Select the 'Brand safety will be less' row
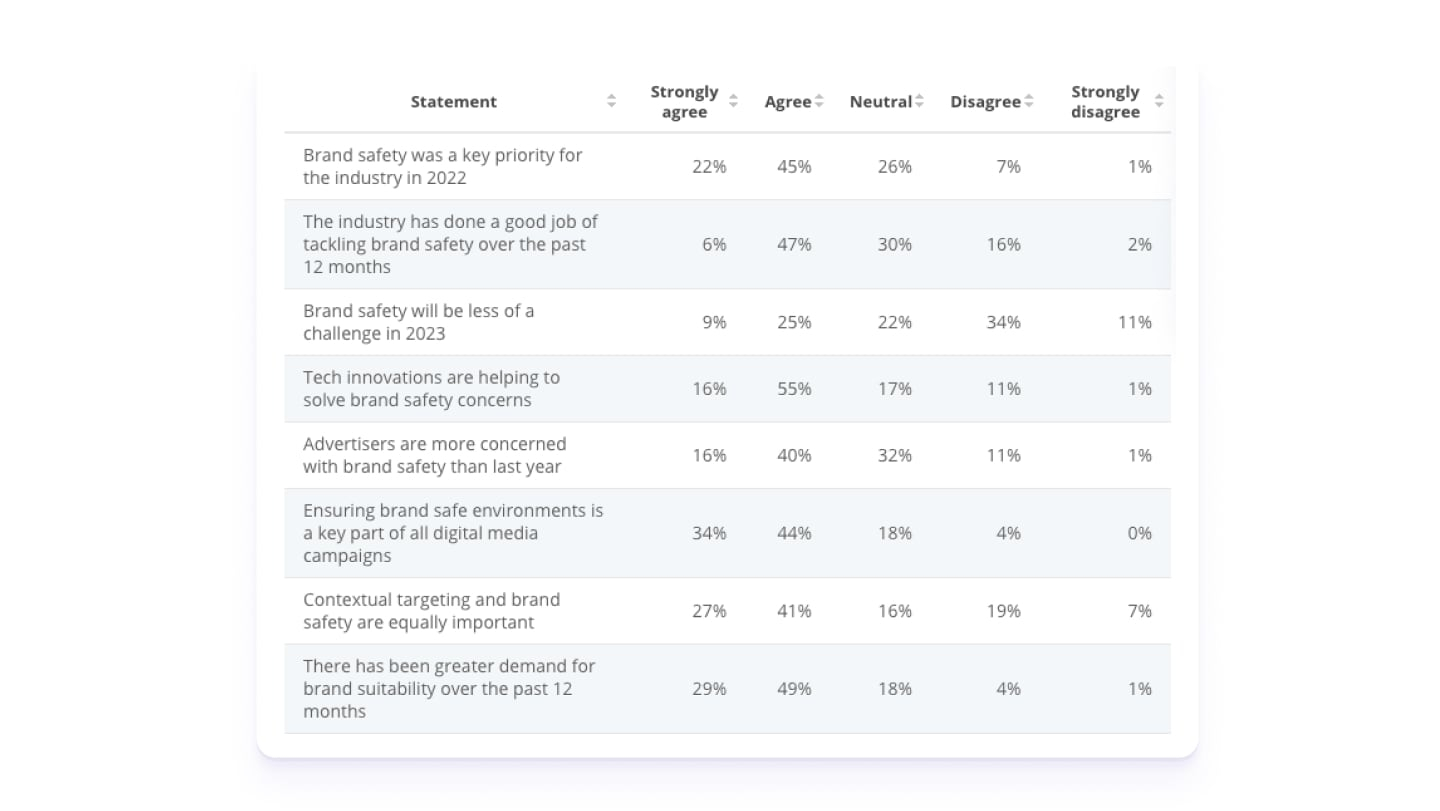 click(x=419, y=322)
